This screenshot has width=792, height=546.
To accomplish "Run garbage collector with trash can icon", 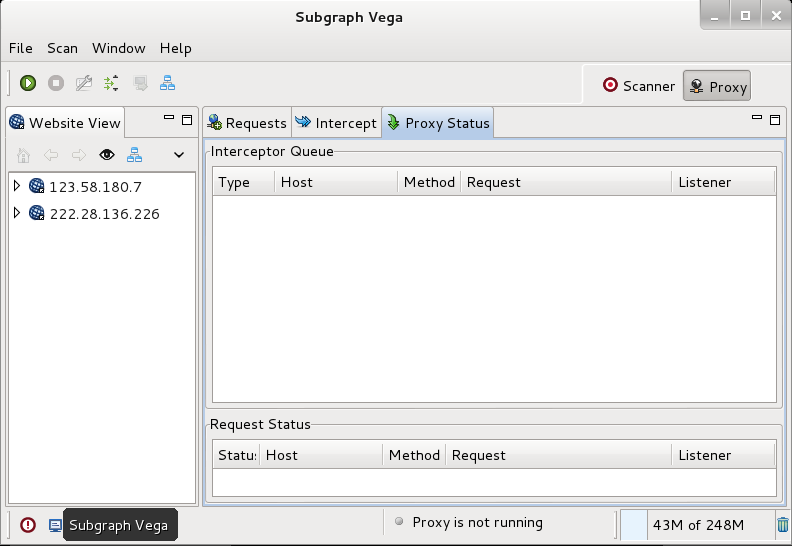I will click(783, 525).
